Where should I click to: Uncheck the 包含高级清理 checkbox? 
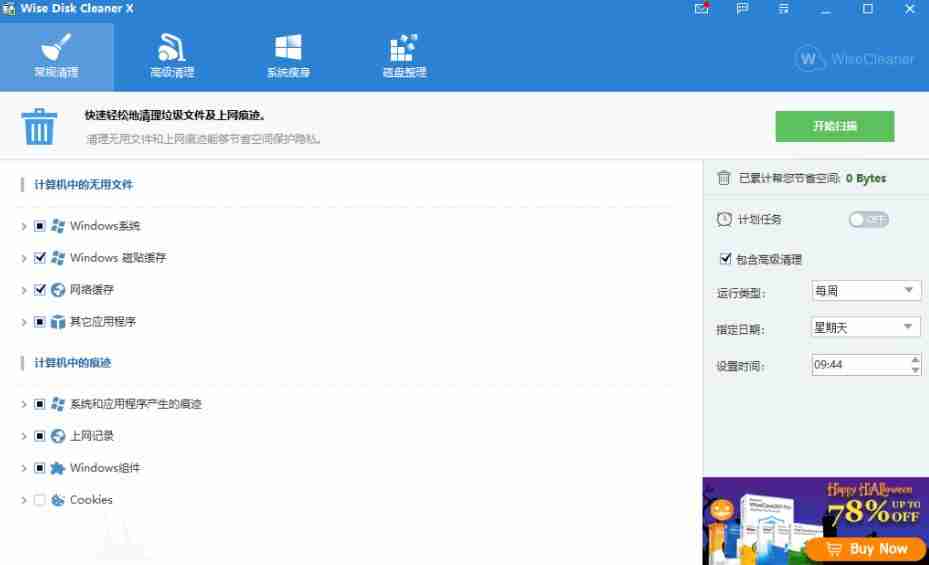725,258
